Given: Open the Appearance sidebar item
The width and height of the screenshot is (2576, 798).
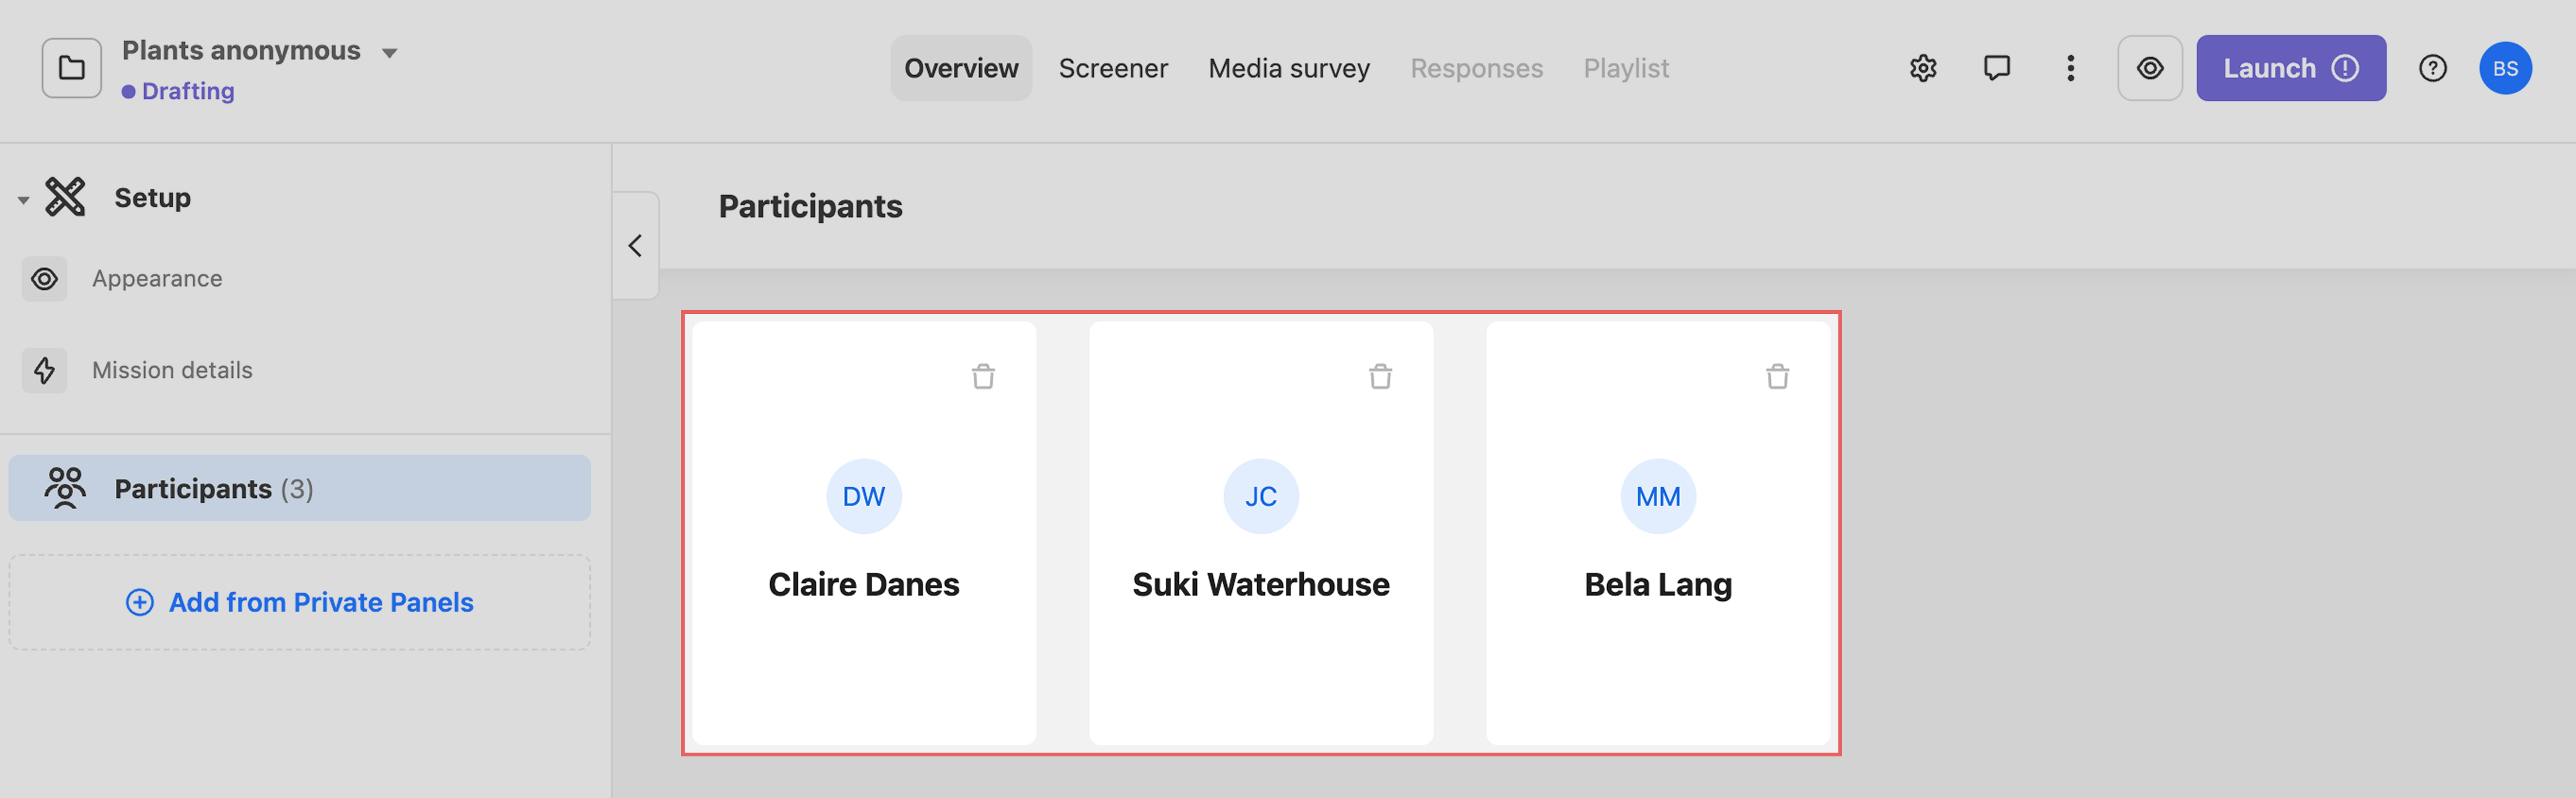Looking at the screenshot, I should click(x=157, y=279).
